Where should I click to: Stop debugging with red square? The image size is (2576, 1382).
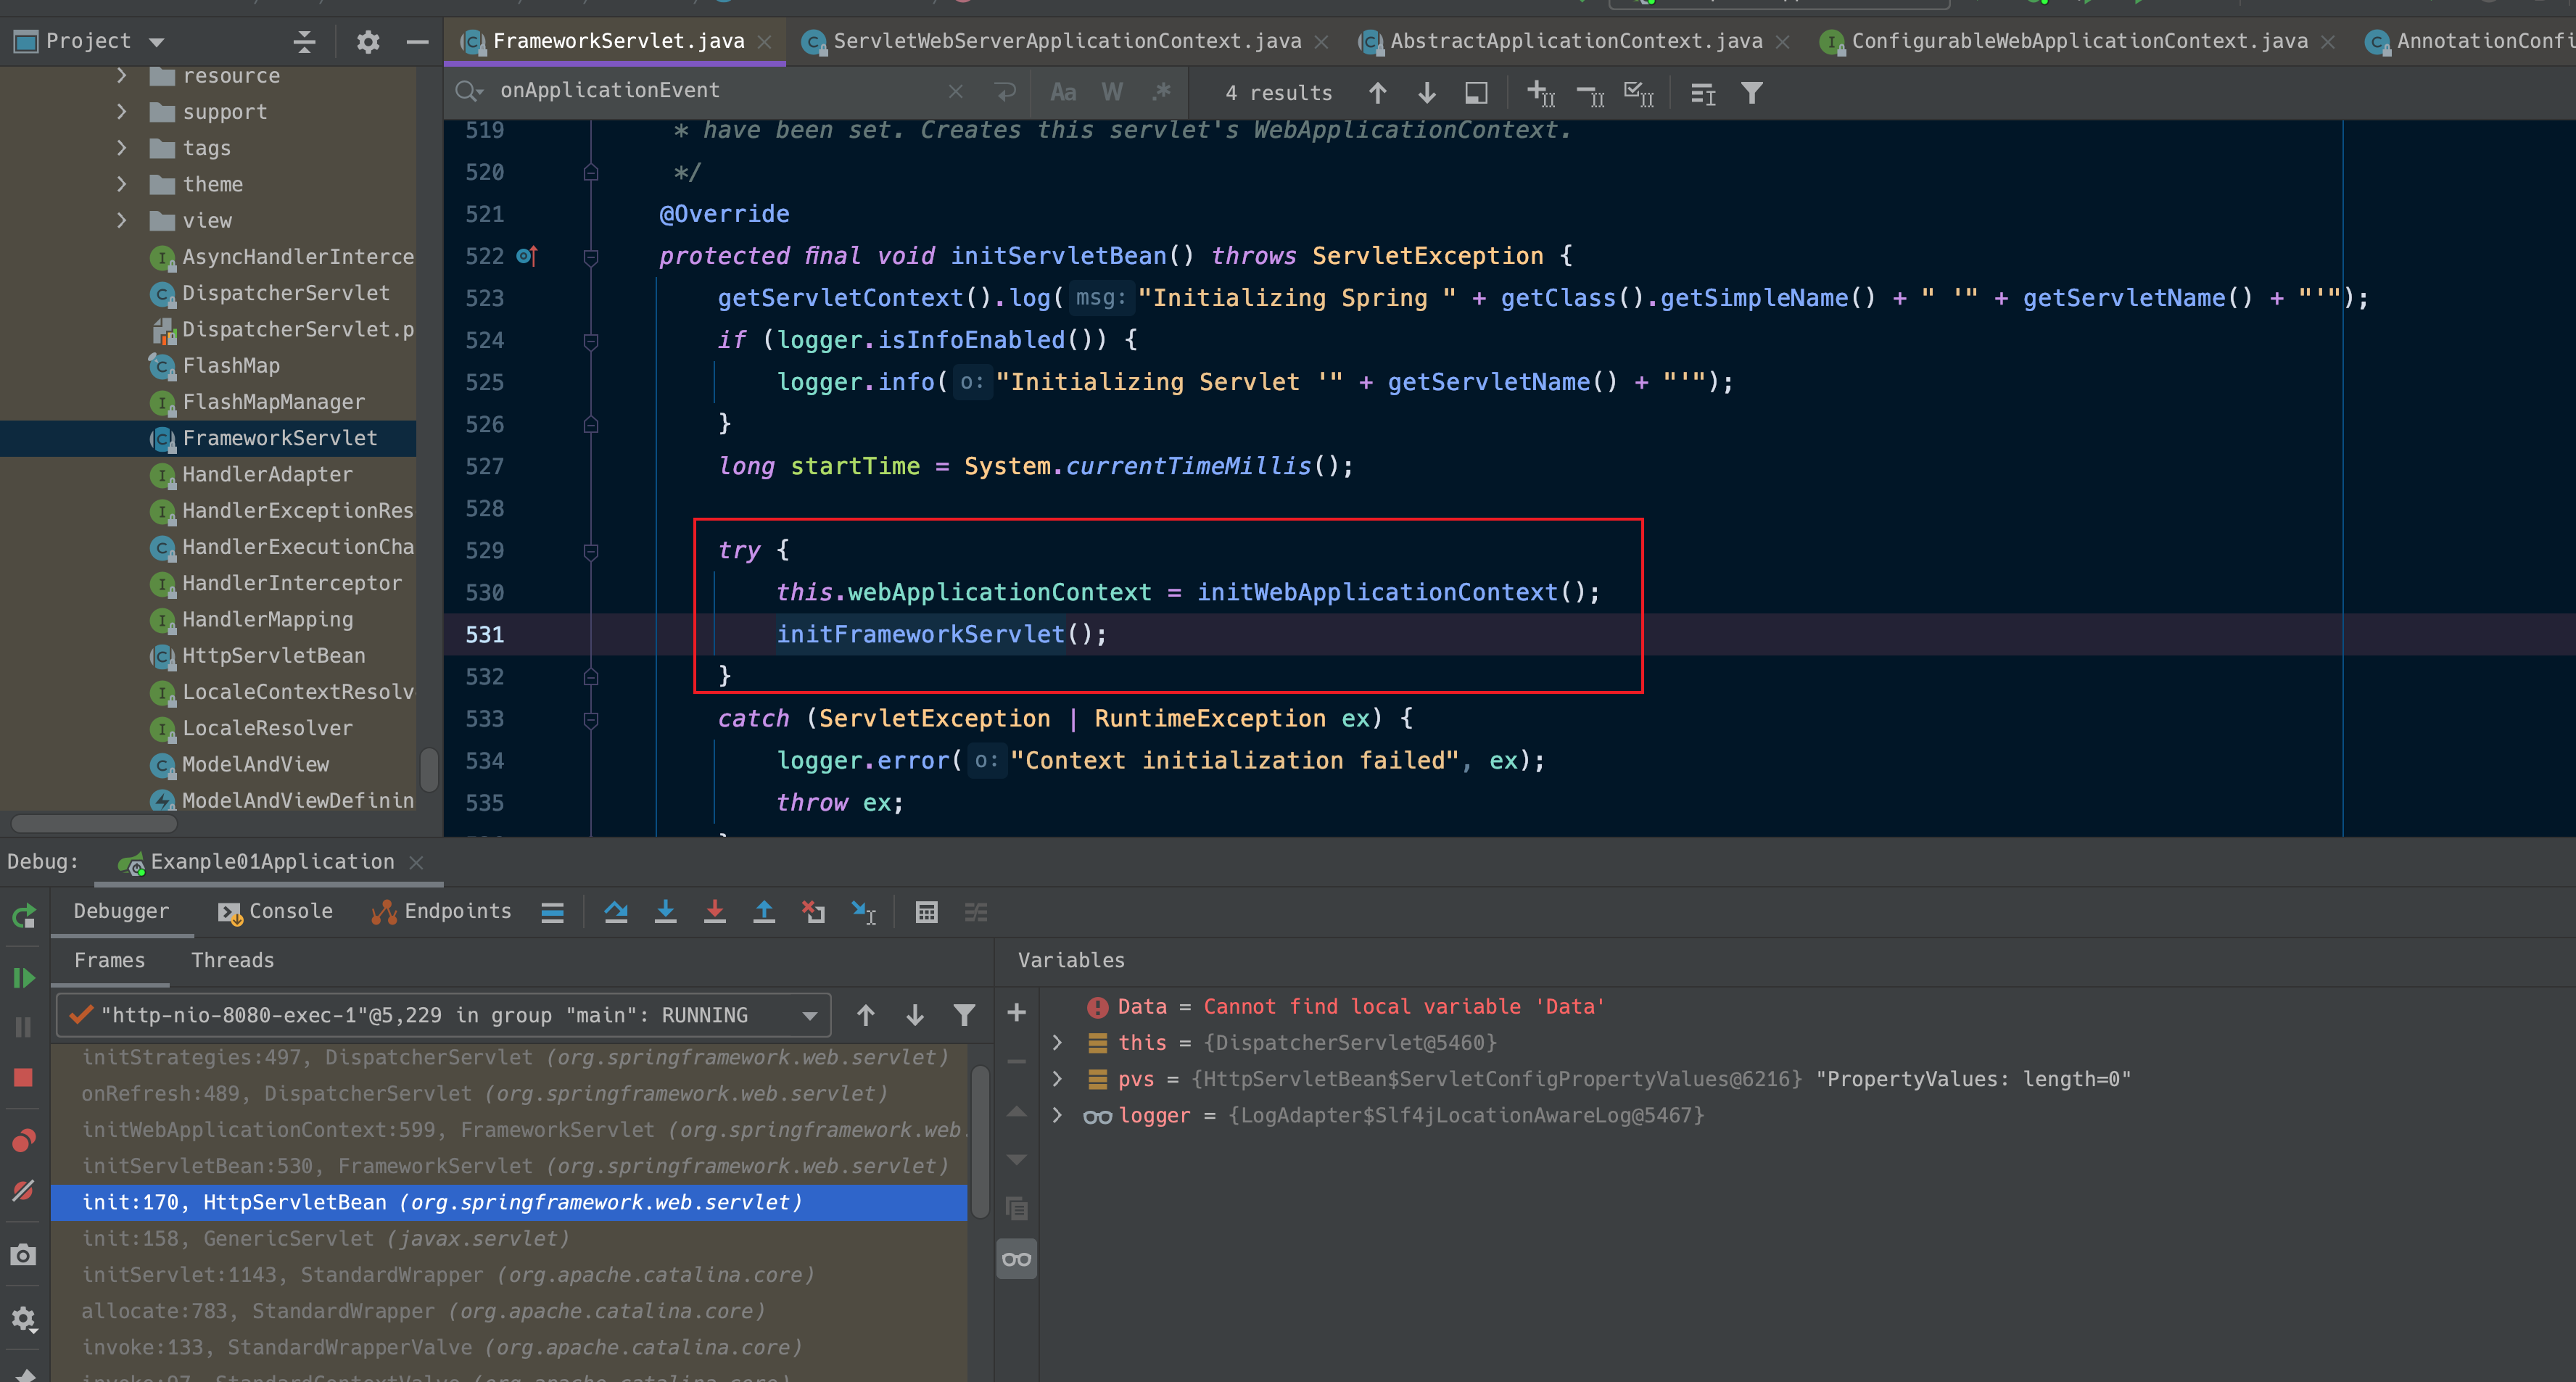24,1077
